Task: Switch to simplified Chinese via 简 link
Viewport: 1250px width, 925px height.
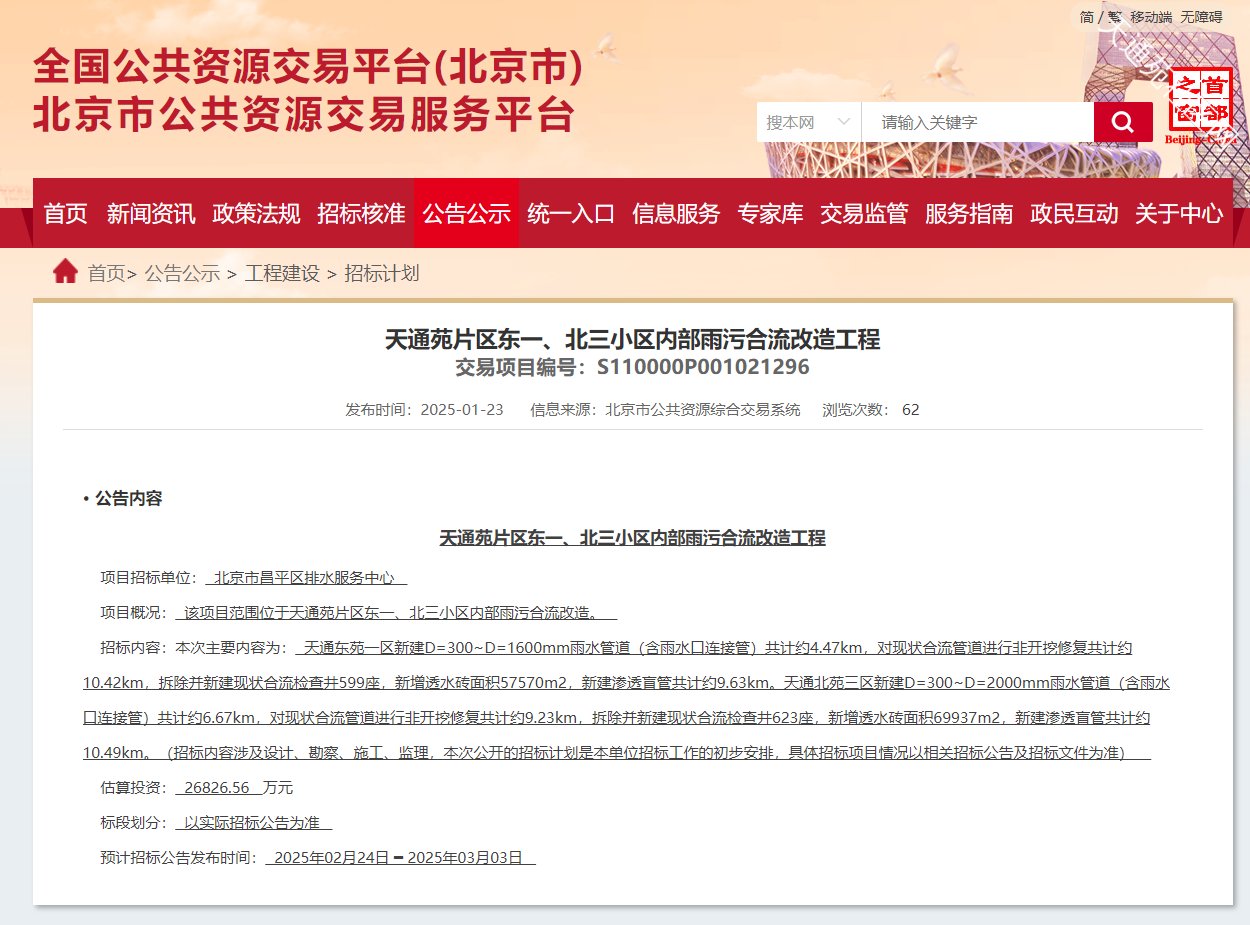Action: point(1086,17)
